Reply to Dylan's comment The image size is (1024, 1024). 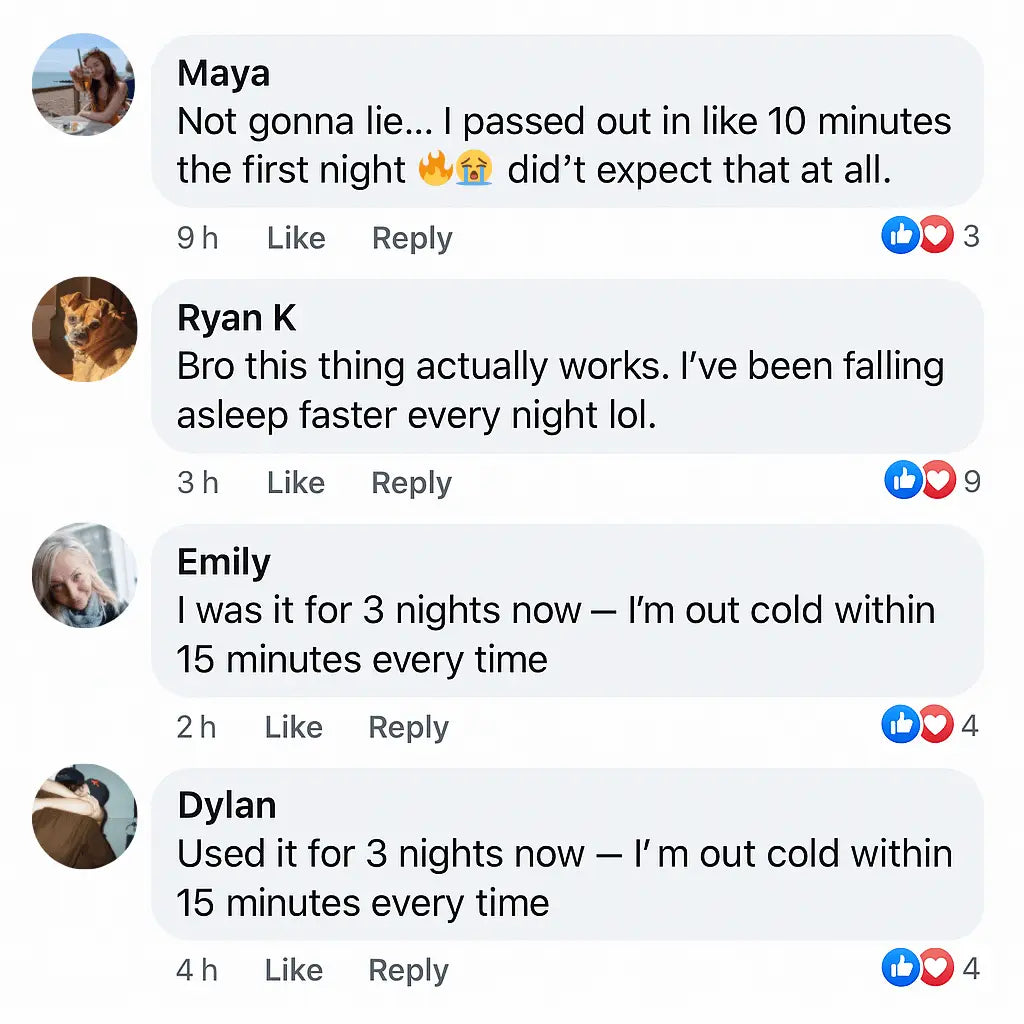pos(408,970)
